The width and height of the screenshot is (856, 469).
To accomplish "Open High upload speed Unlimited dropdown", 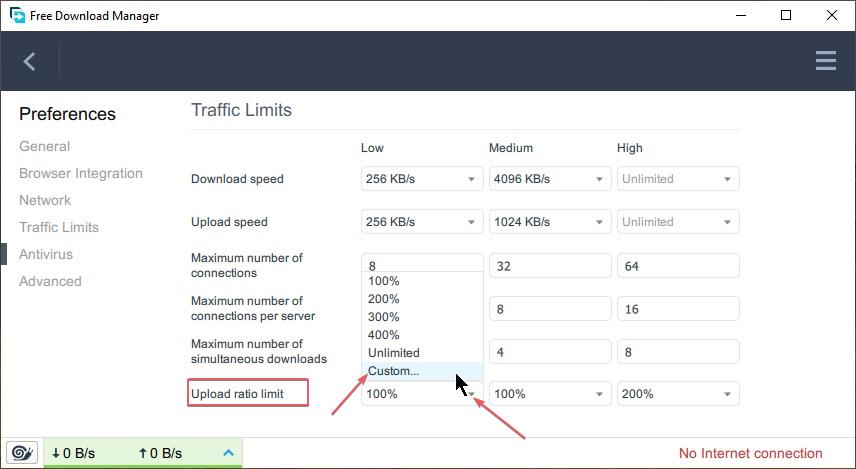I will coord(678,222).
